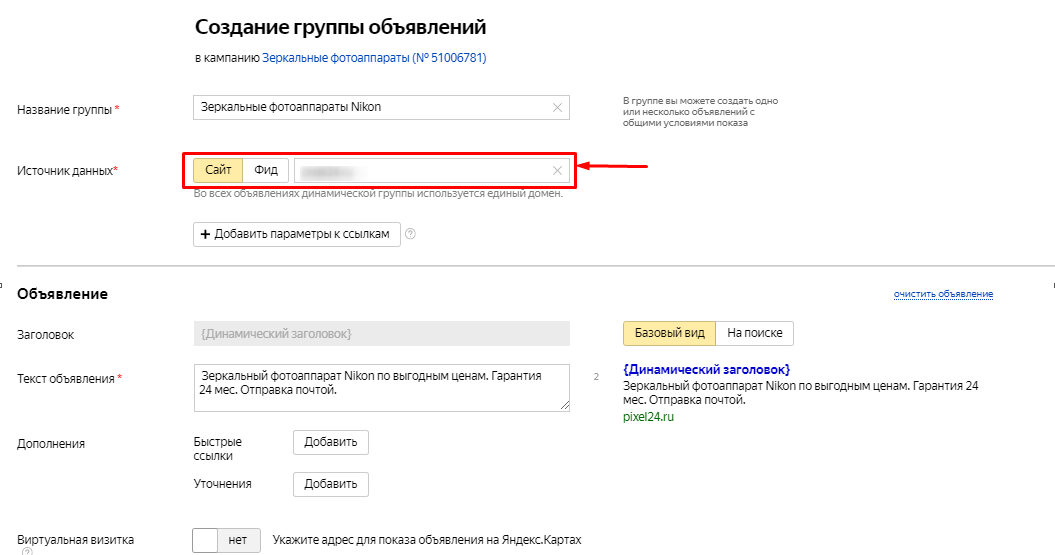Click the blurred domain input field
1055x555 pixels.
(x=432, y=171)
